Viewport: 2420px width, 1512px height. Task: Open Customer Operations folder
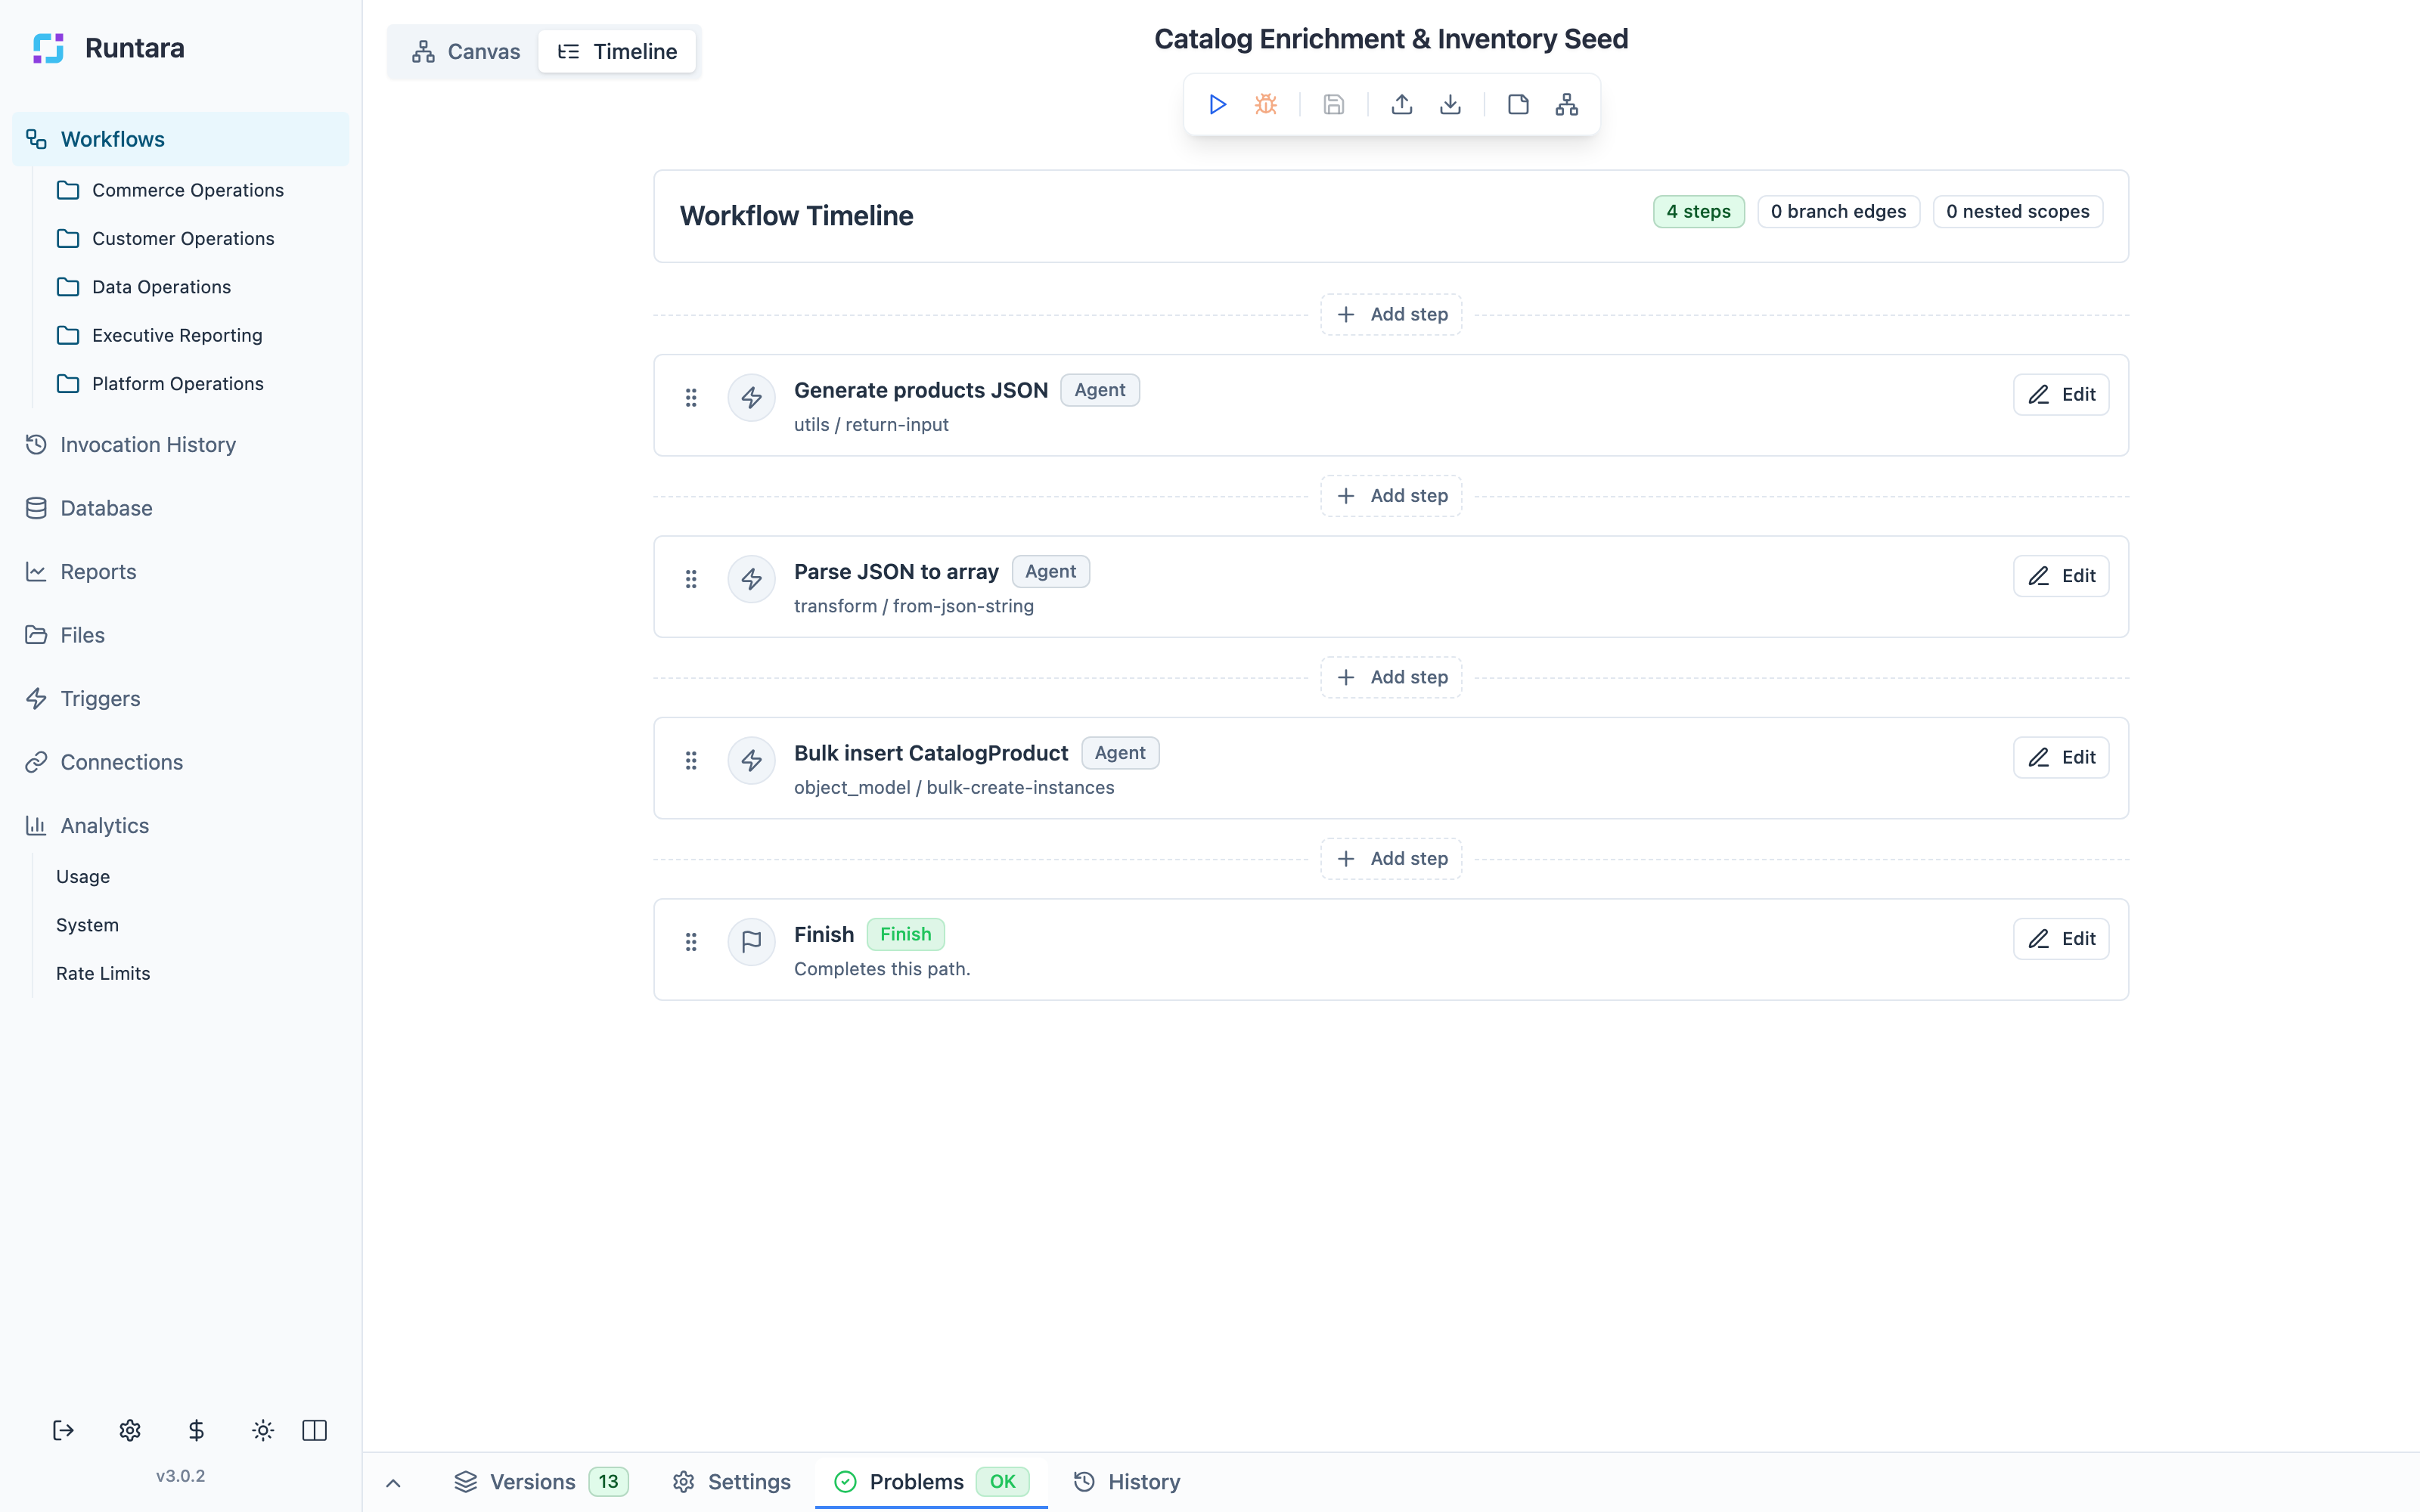(x=183, y=238)
